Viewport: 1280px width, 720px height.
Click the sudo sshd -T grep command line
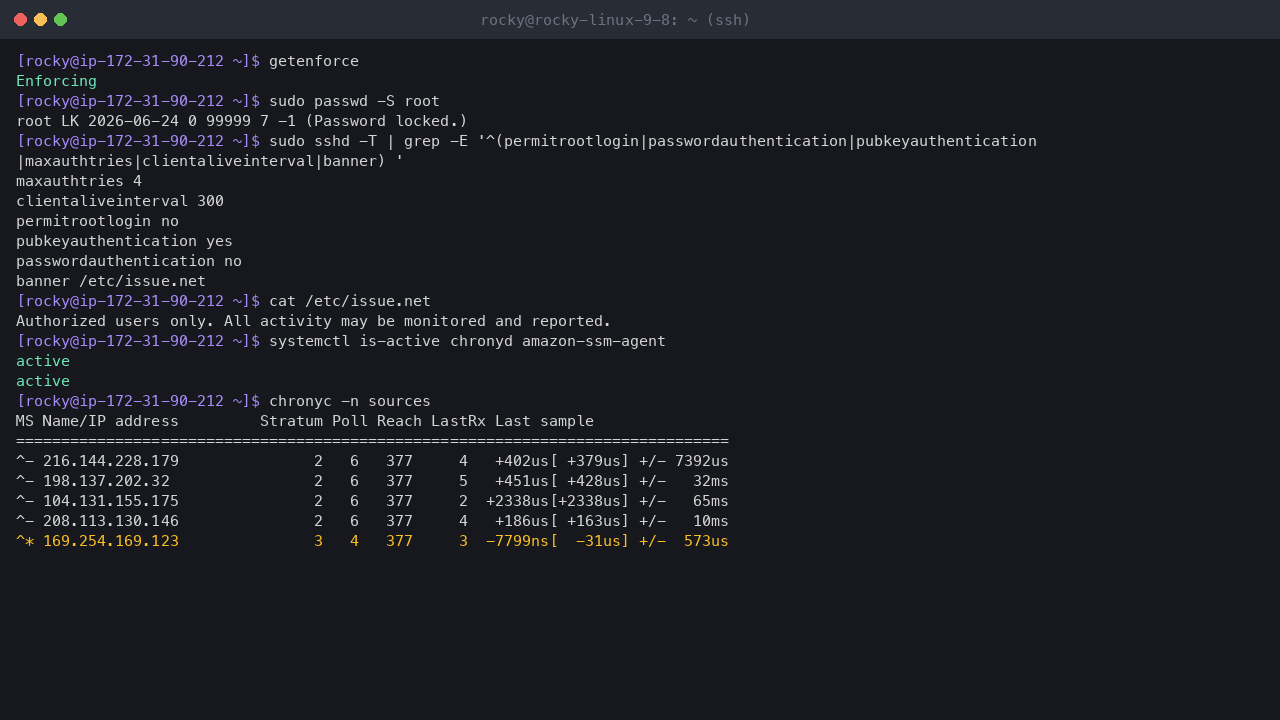[652, 141]
